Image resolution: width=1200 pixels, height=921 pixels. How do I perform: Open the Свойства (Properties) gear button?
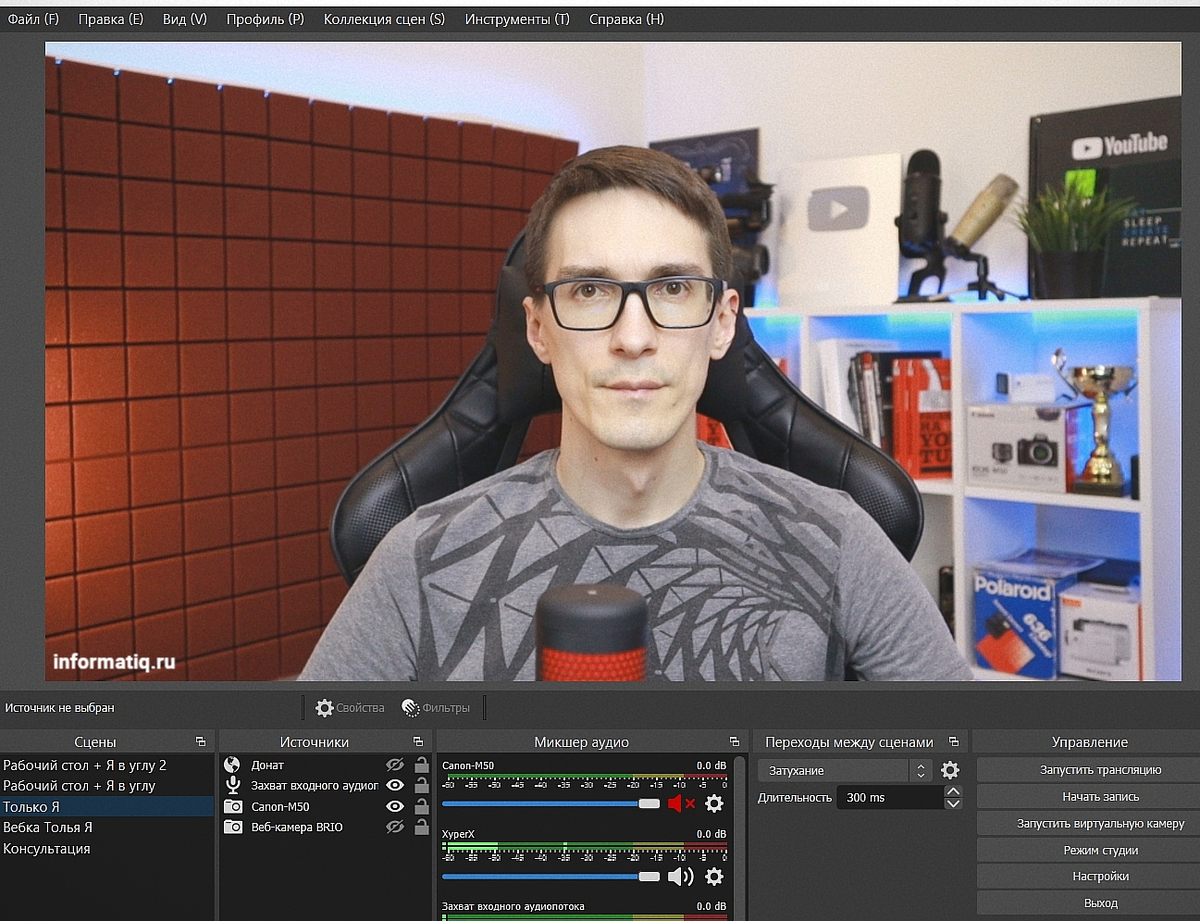pos(349,708)
